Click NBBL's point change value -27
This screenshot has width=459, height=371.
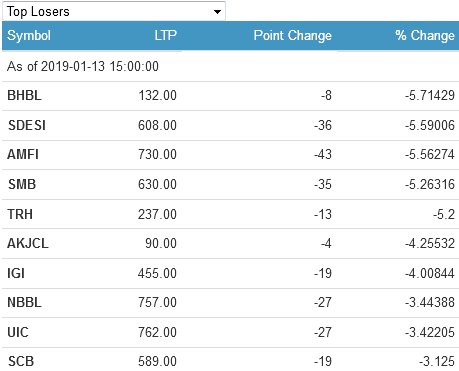pyautogui.click(x=323, y=303)
